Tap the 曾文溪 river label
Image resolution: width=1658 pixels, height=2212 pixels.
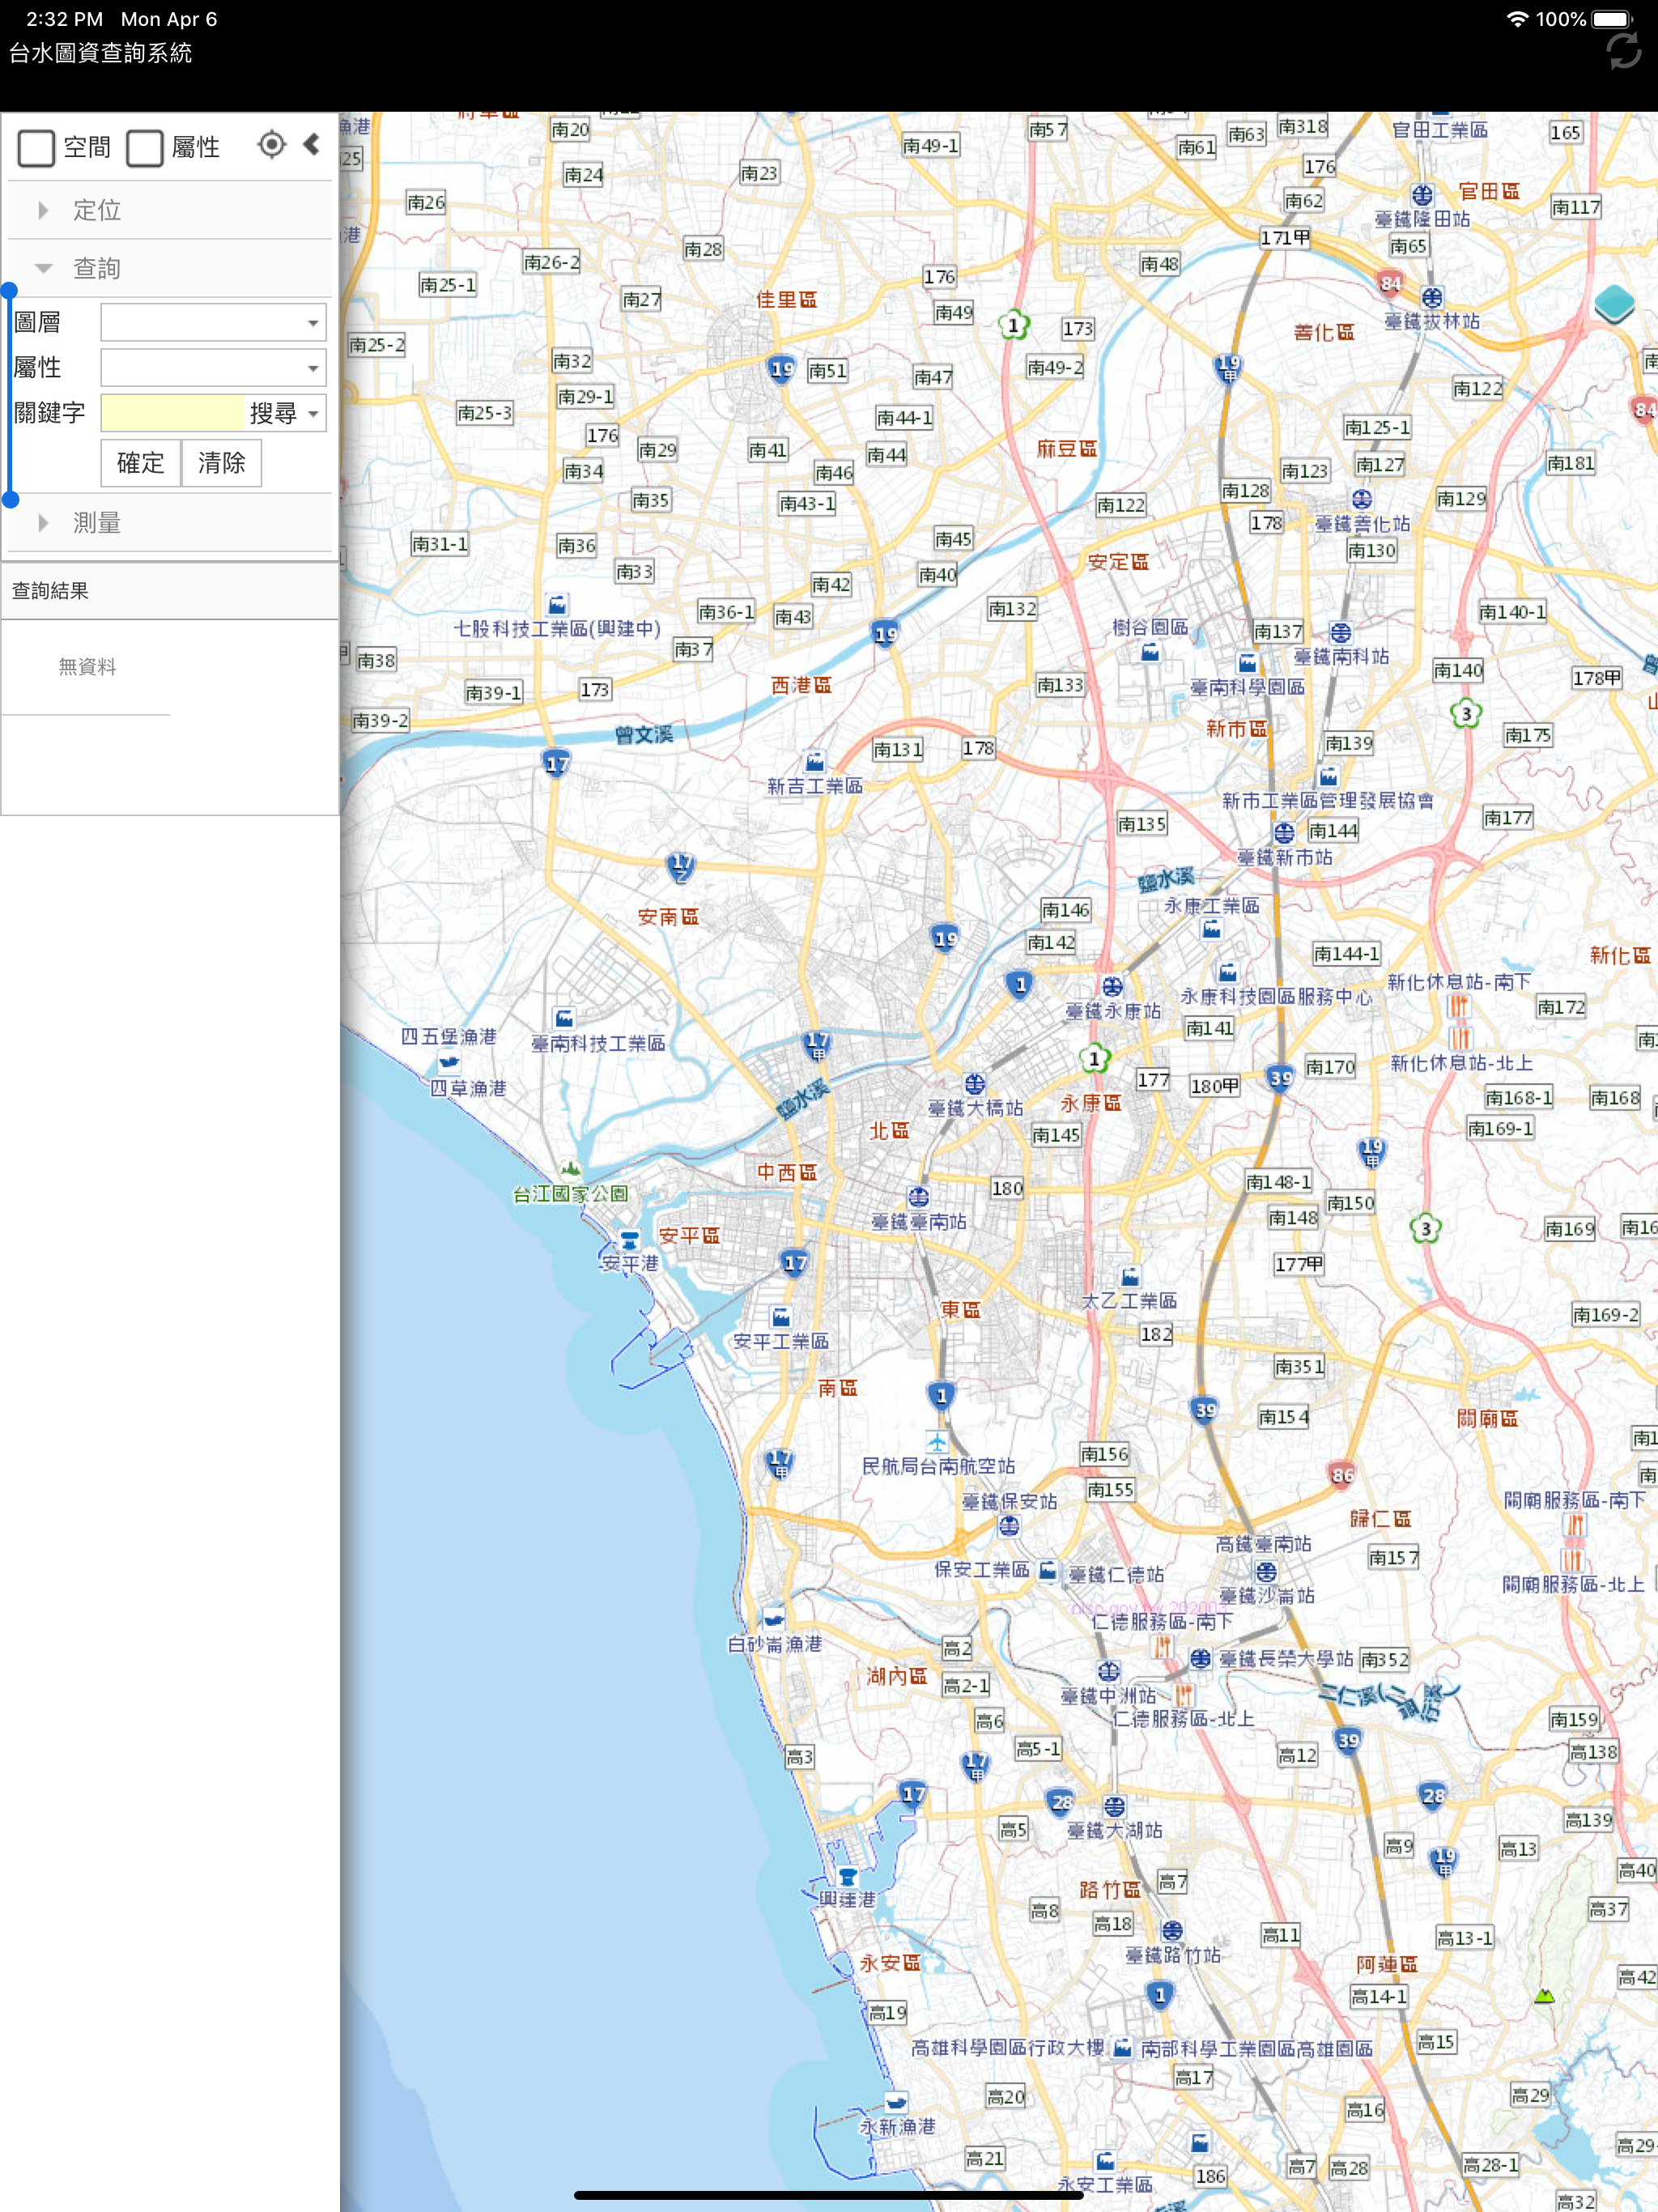point(644,734)
